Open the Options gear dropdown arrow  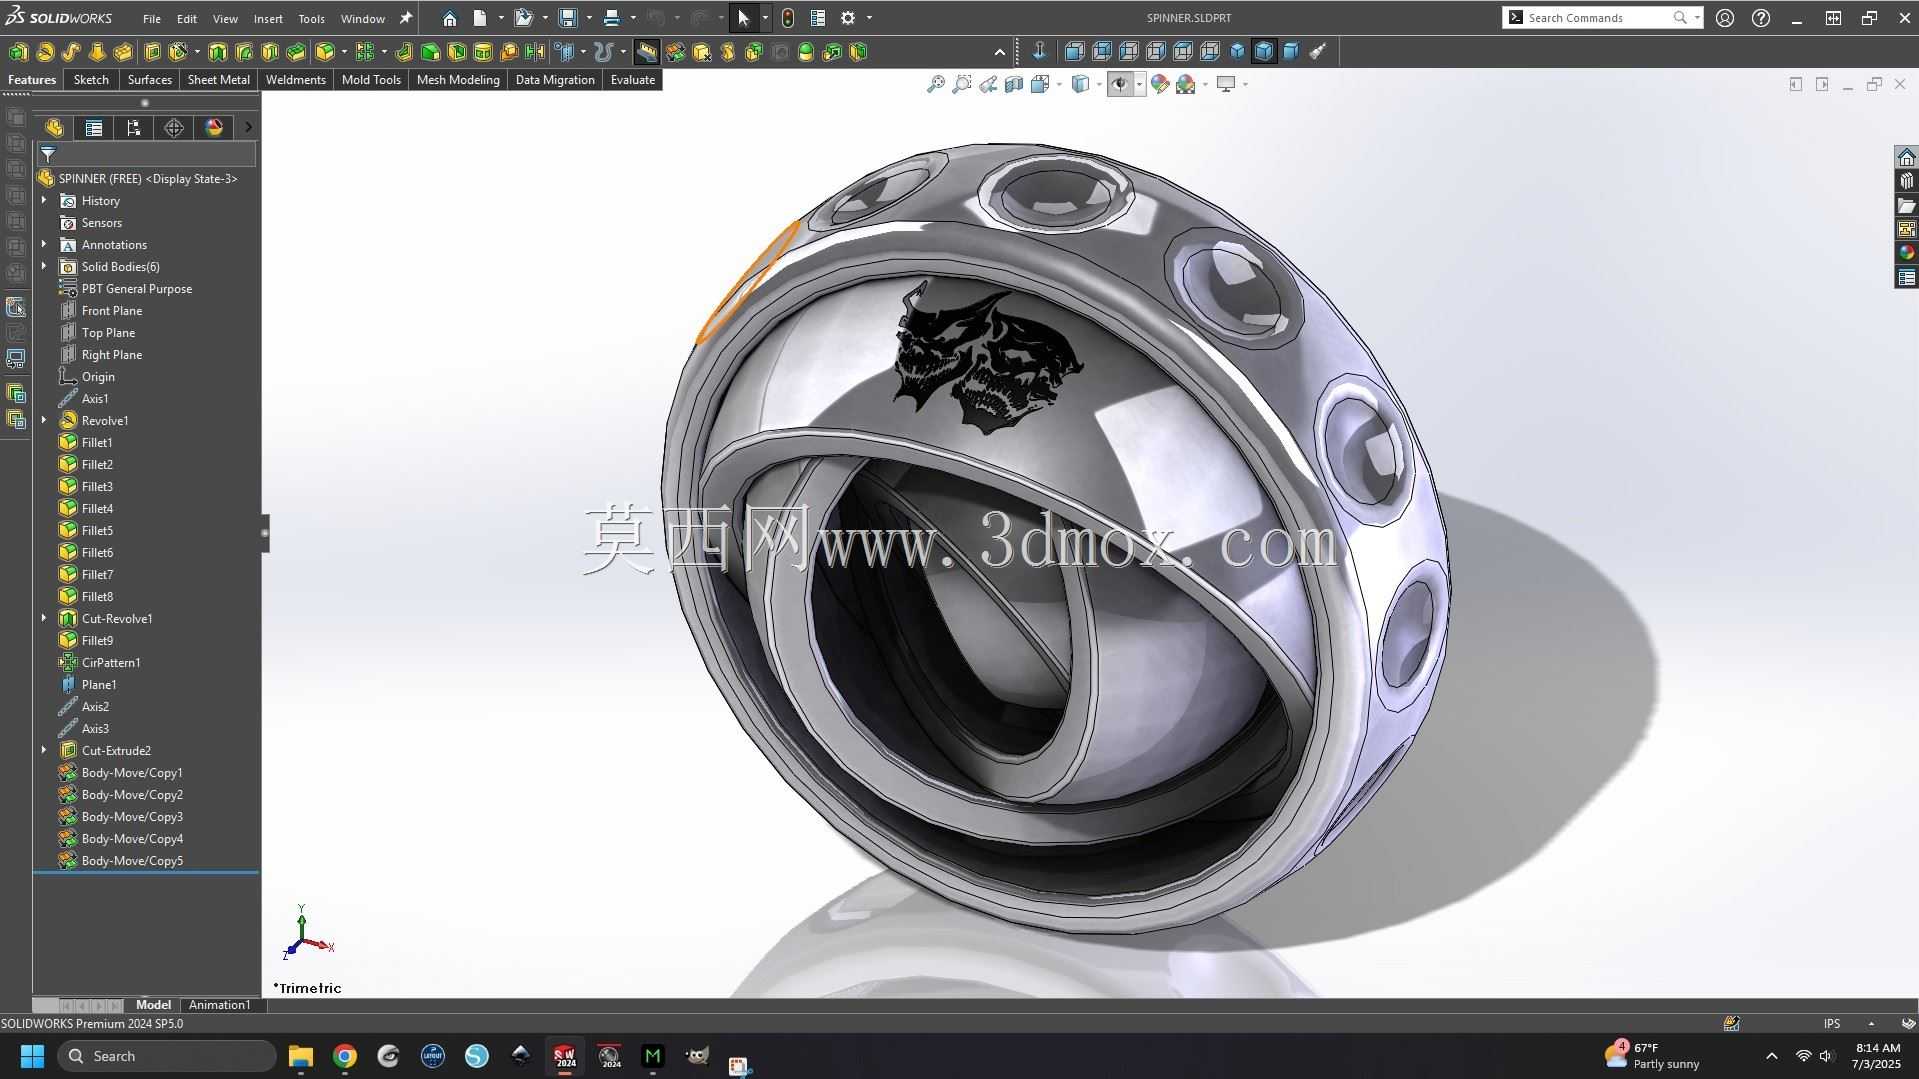point(869,18)
